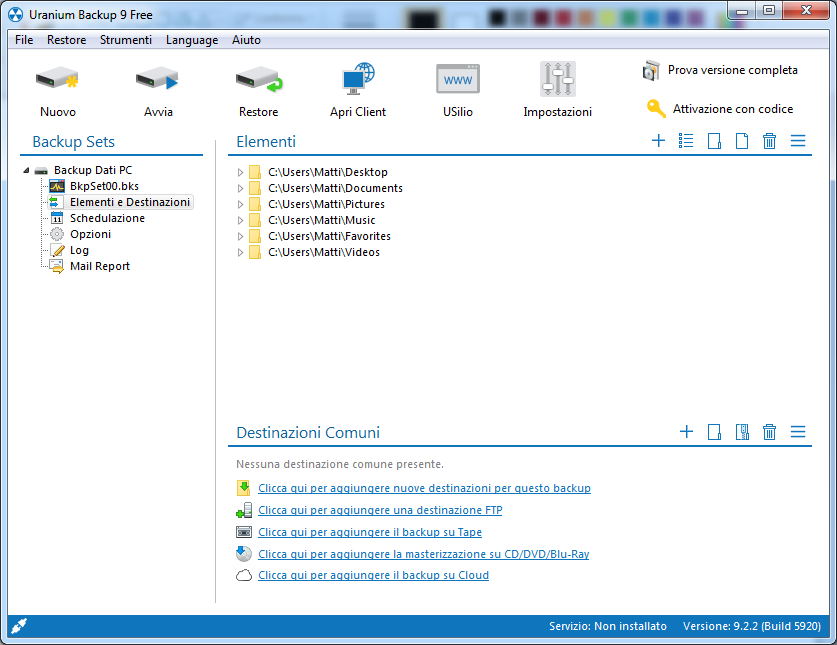Start backup with the Avvia icon
Image resolution: width=837 pixels, height=645 pixels.
pos(157,79)
